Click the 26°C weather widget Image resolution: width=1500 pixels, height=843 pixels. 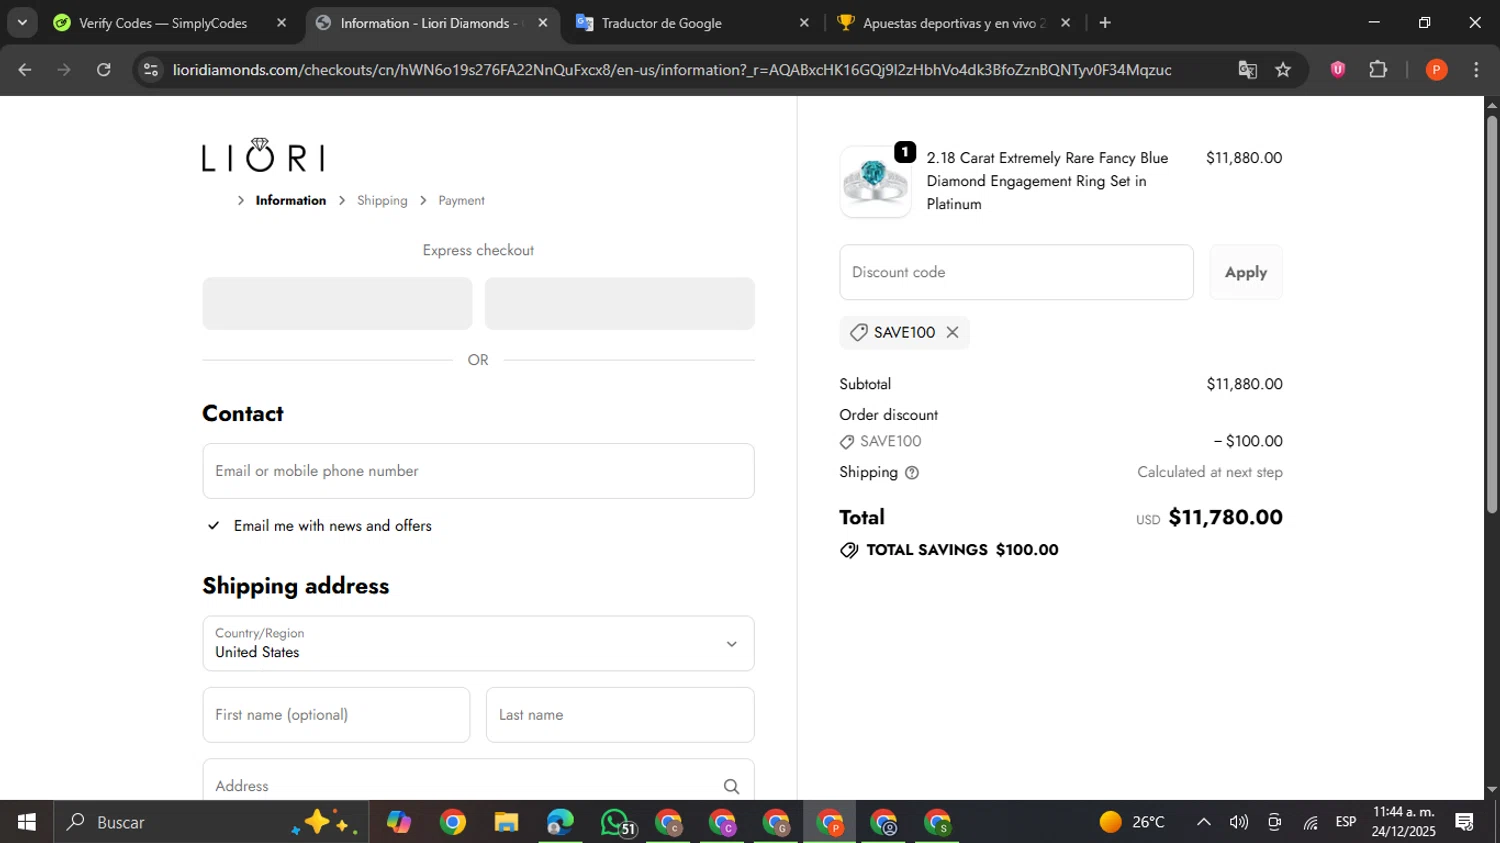(x=1132, y=822)
